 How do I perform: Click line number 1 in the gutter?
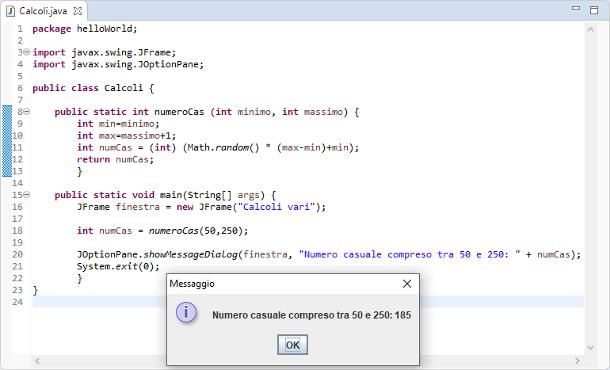click(x=20, y=29)
